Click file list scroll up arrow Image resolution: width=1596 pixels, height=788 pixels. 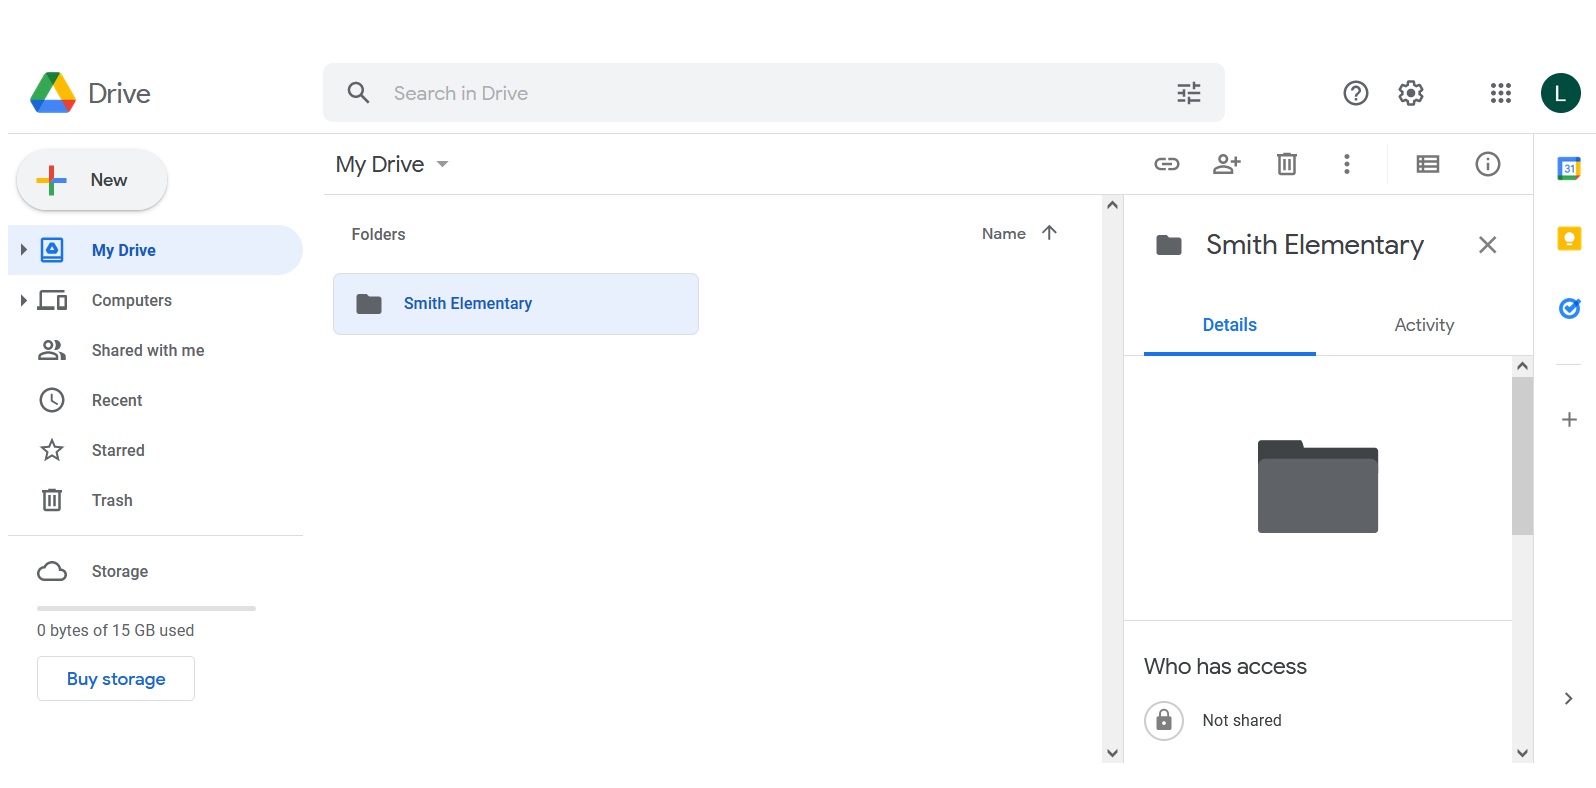click(1113, 205)
